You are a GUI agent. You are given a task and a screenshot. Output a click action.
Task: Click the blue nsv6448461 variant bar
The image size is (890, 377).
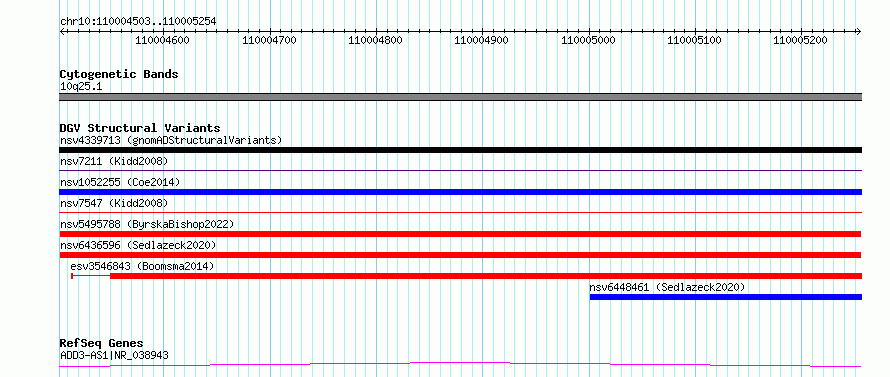[726, 297]
